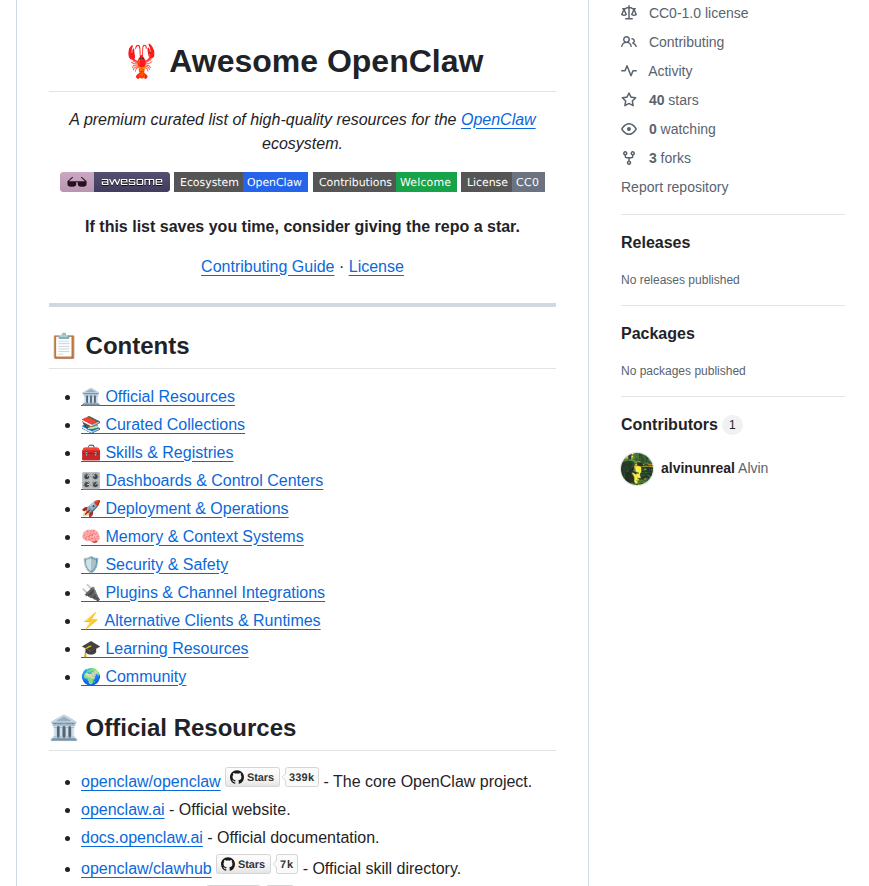The image size is (869, 886).
Task: Jump to Skills & Registries section
Action: click(x=158, y=453)
